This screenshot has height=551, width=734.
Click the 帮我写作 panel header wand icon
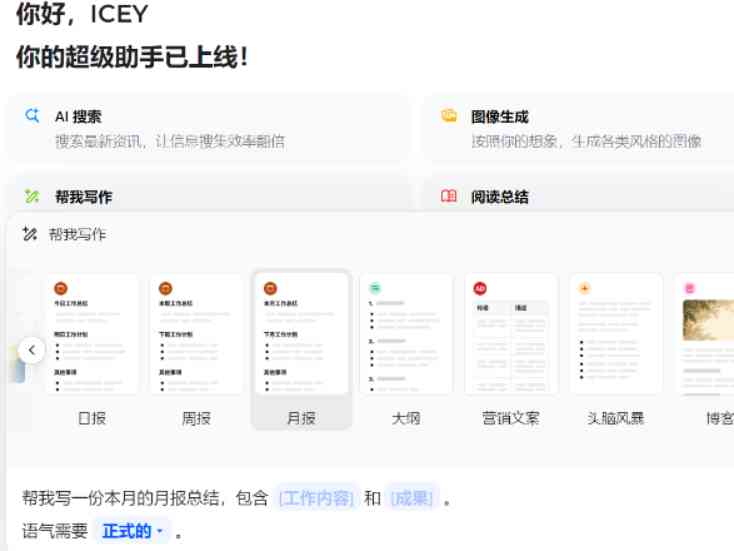pyautogui.click(x=30, y=234)
